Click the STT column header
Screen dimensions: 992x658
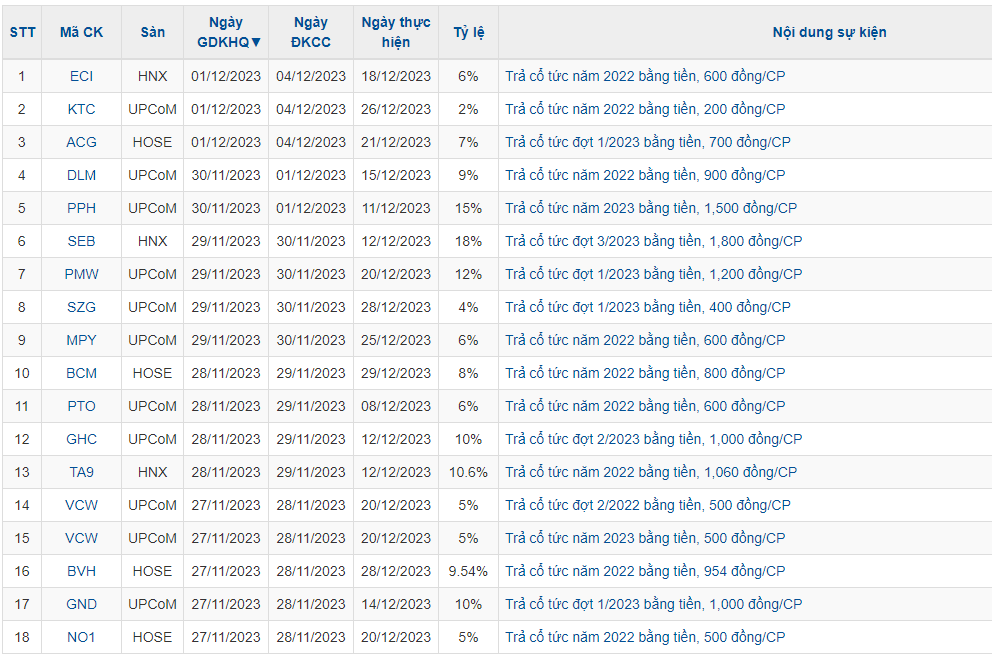coord(22,32)
